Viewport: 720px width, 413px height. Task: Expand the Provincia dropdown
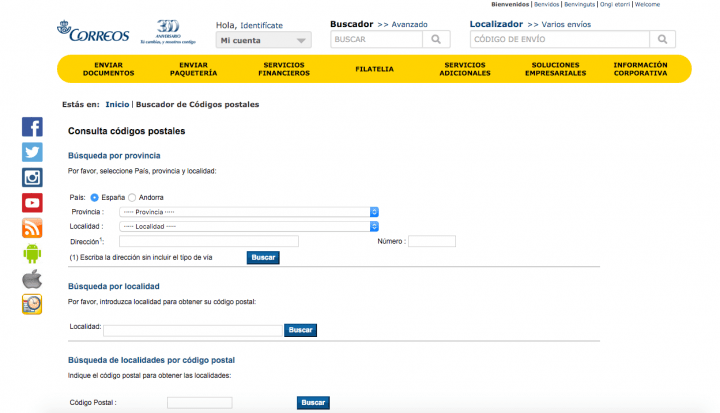pyautogui.click(x=248, y=212)
